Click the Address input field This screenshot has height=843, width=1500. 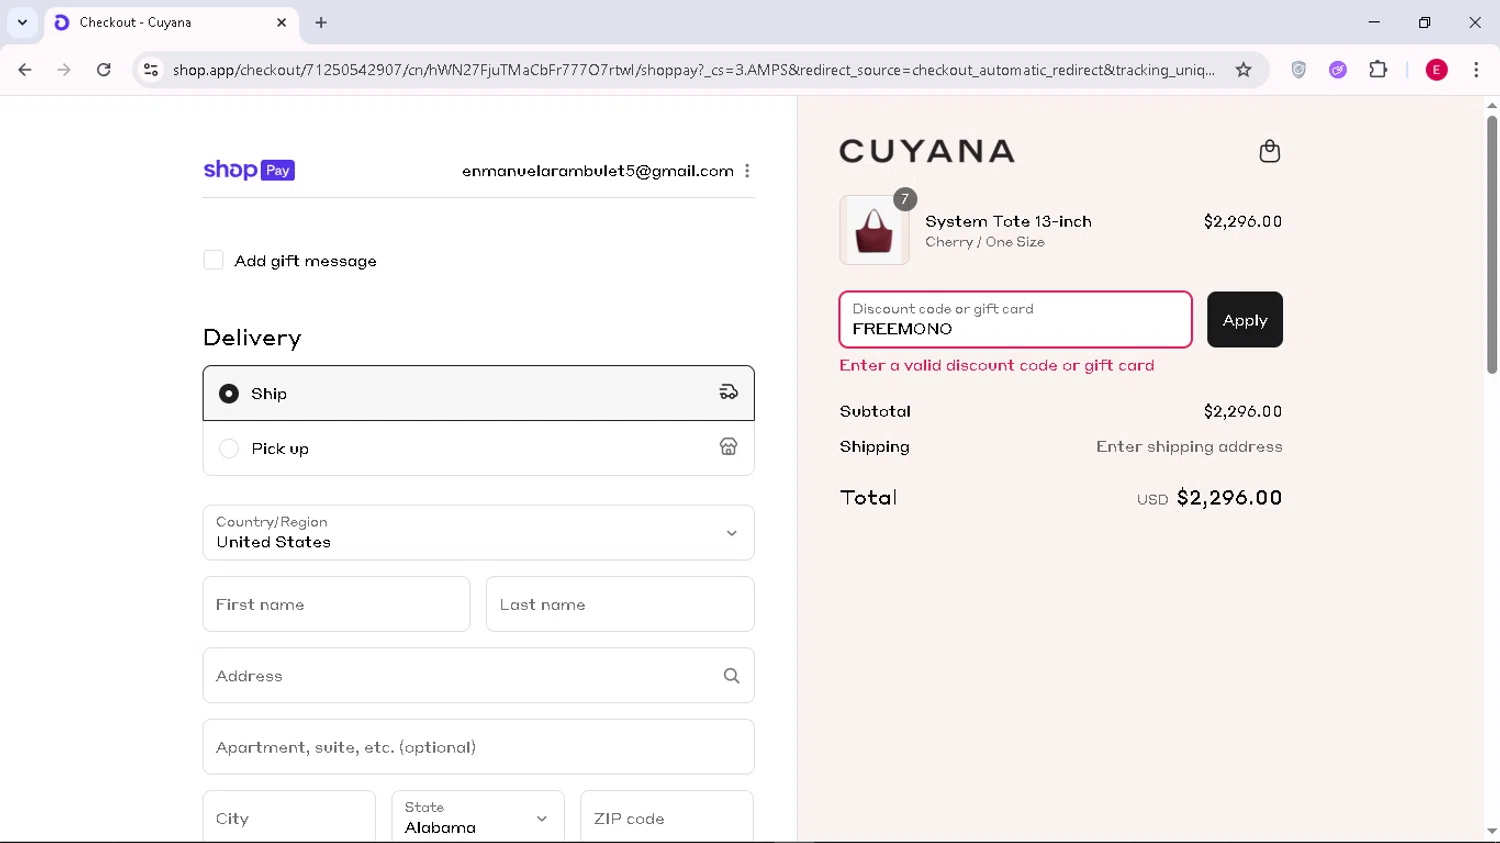click(x=478, y=676)
